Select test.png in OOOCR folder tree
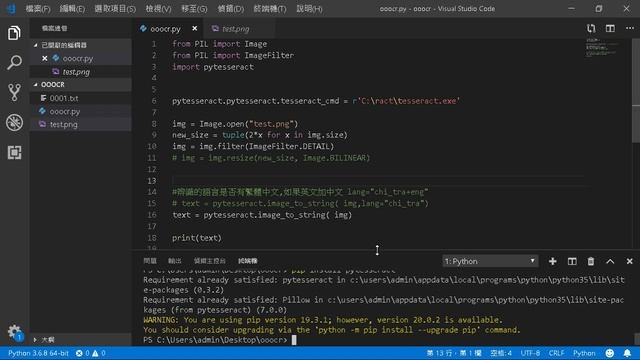This screenshot has height=360, width=640. point(81,124)
